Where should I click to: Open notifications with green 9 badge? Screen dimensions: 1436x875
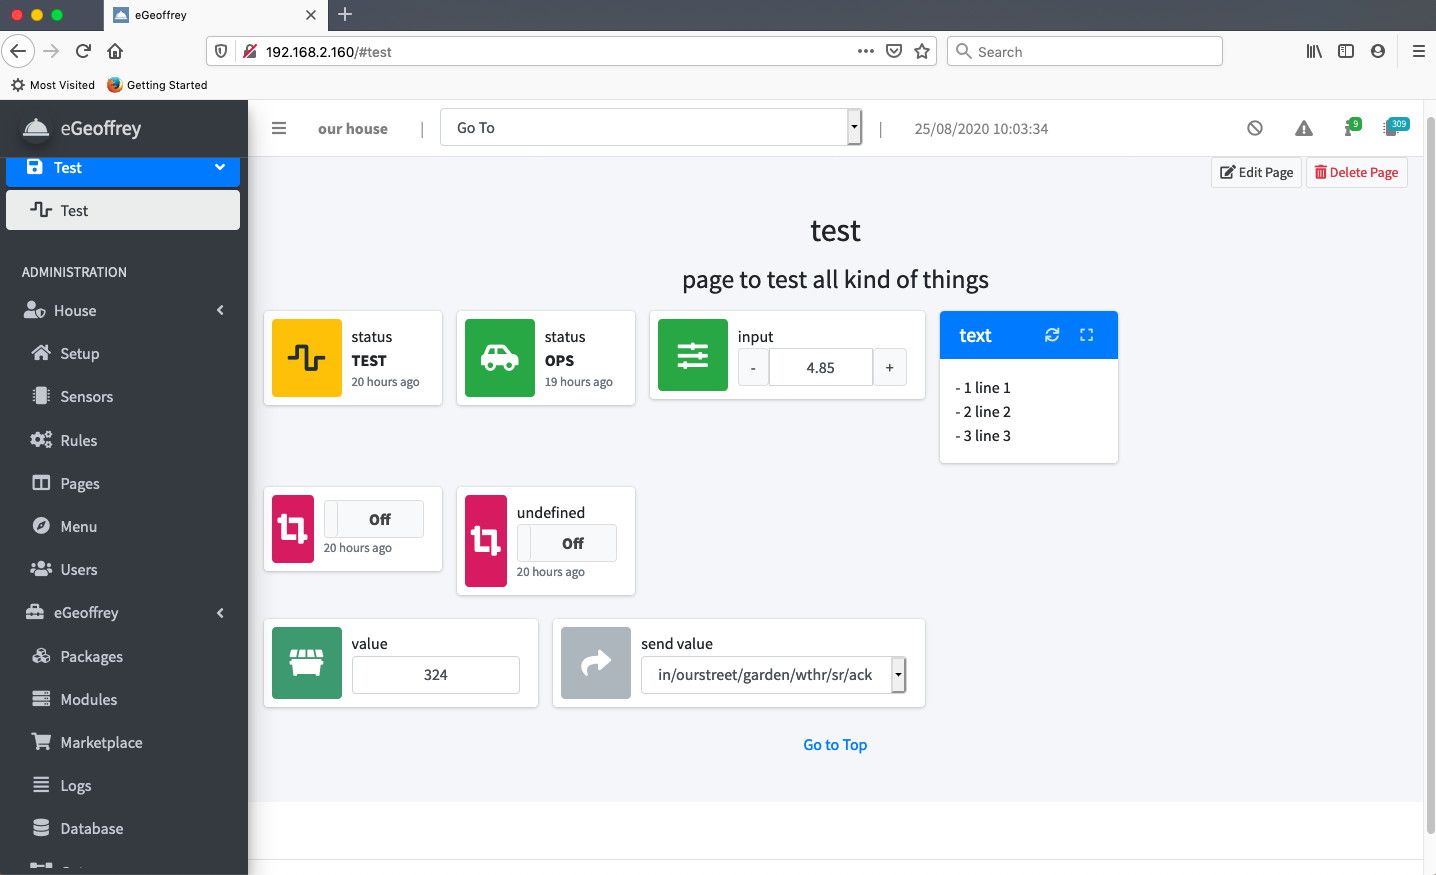click(x=1351, y=127)
